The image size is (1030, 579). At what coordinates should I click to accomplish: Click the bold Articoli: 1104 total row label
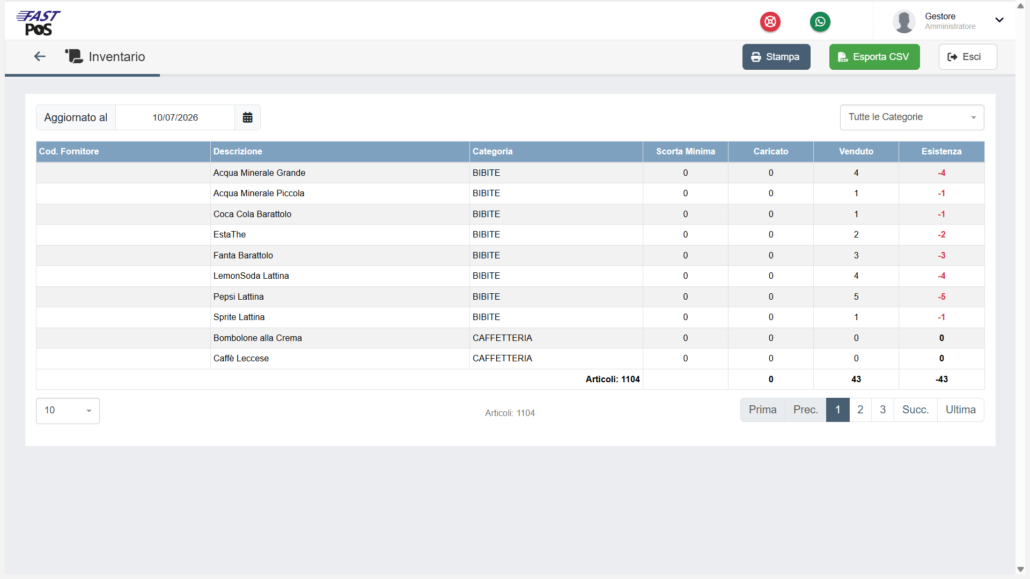click(612, 379)
